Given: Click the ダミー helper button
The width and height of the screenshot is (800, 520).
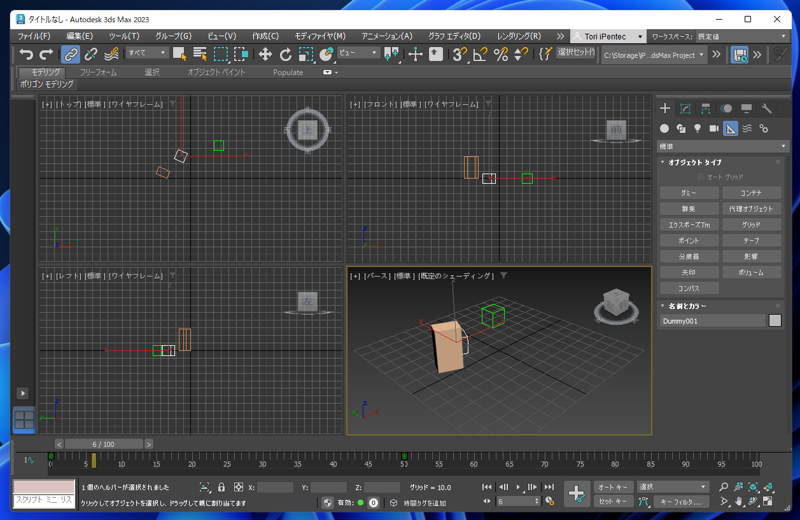Looking at the screenshot, I should (x=688, y=193).
